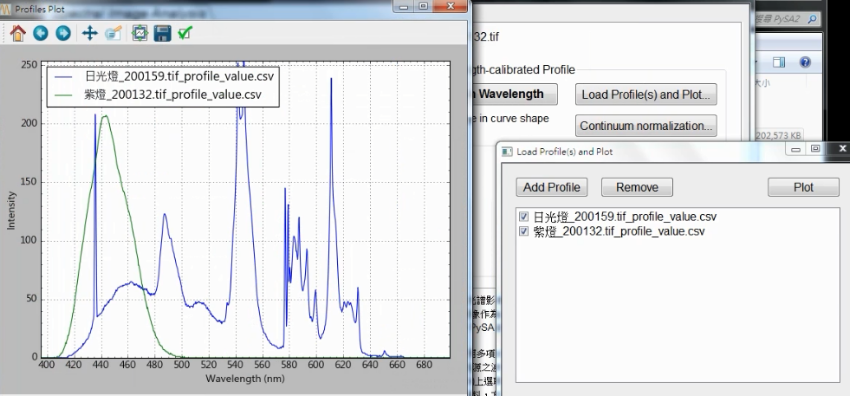Select the Zoom to rectangle tool
This screenshot has width=850, height=396.
point(113,33)
